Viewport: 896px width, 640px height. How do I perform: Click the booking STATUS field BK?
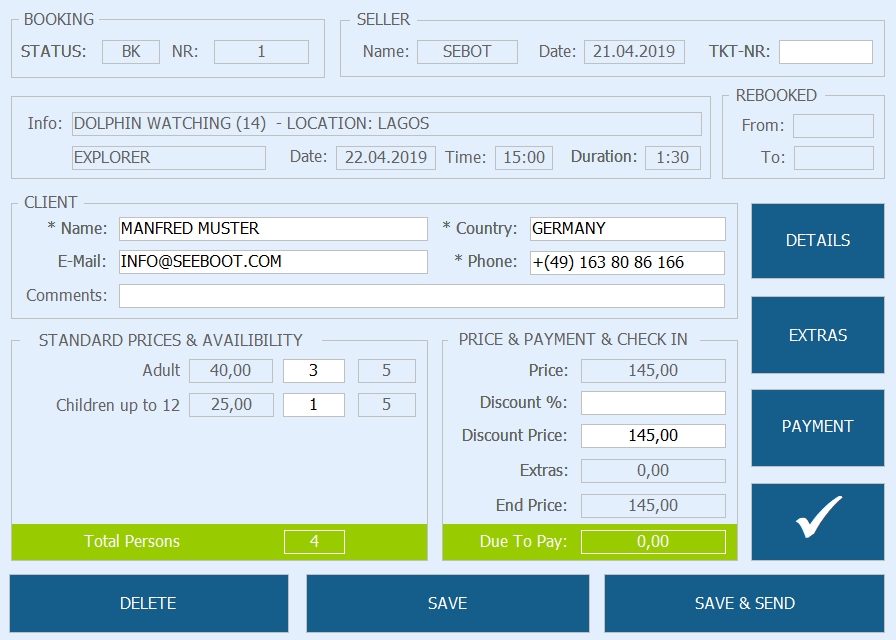131,52
